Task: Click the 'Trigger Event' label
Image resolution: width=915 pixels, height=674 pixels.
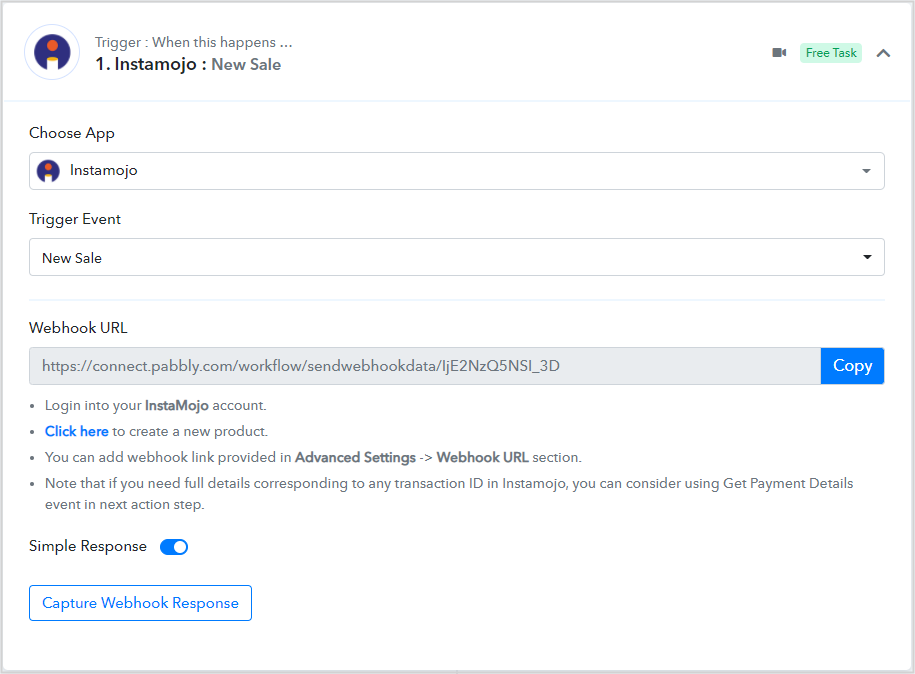Action: pyautogui.click(x=75, y=219)
